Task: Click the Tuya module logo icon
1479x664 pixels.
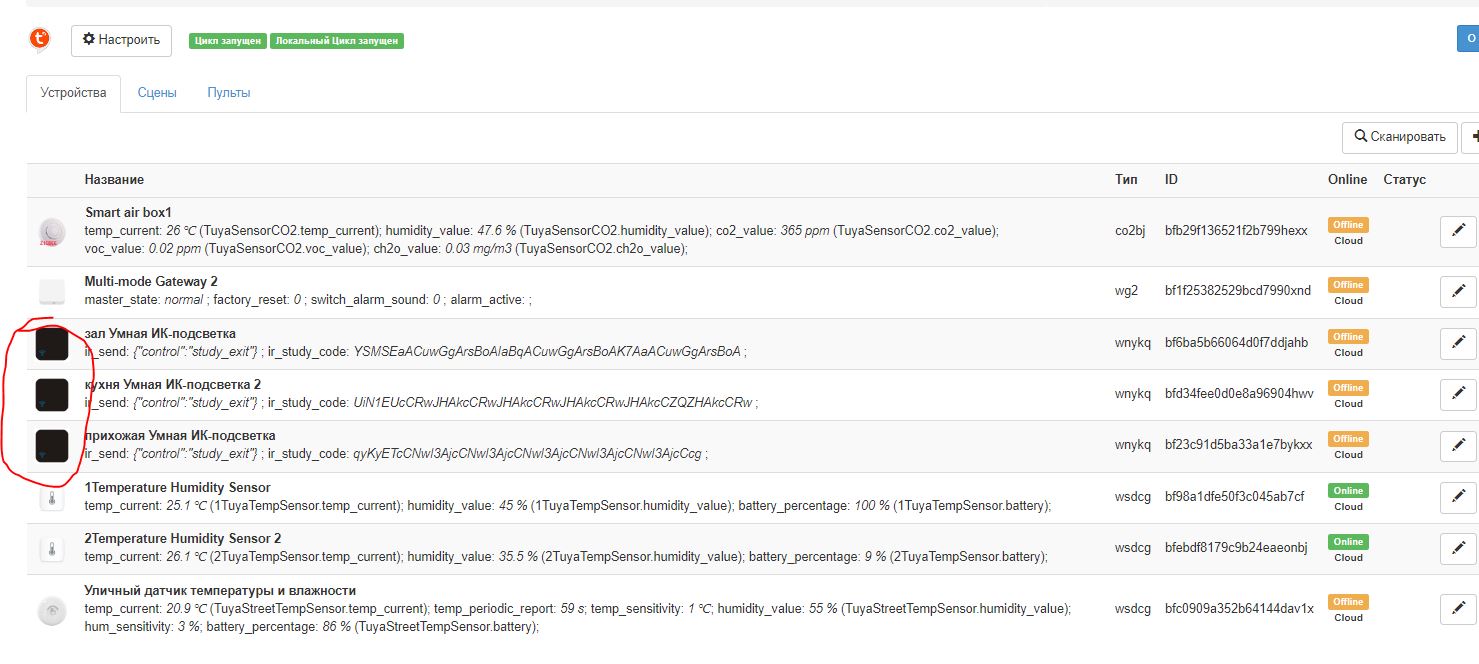Action: coord(39,40)
